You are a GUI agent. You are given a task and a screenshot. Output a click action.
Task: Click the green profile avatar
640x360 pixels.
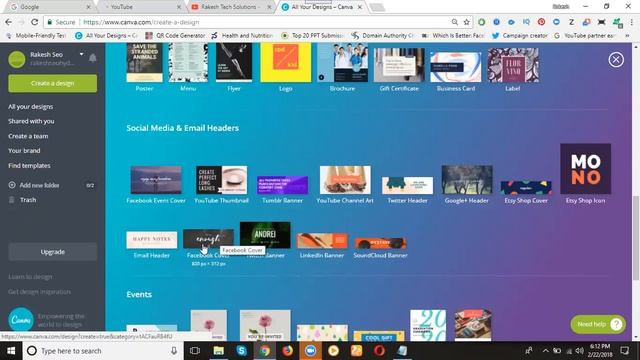17,59
